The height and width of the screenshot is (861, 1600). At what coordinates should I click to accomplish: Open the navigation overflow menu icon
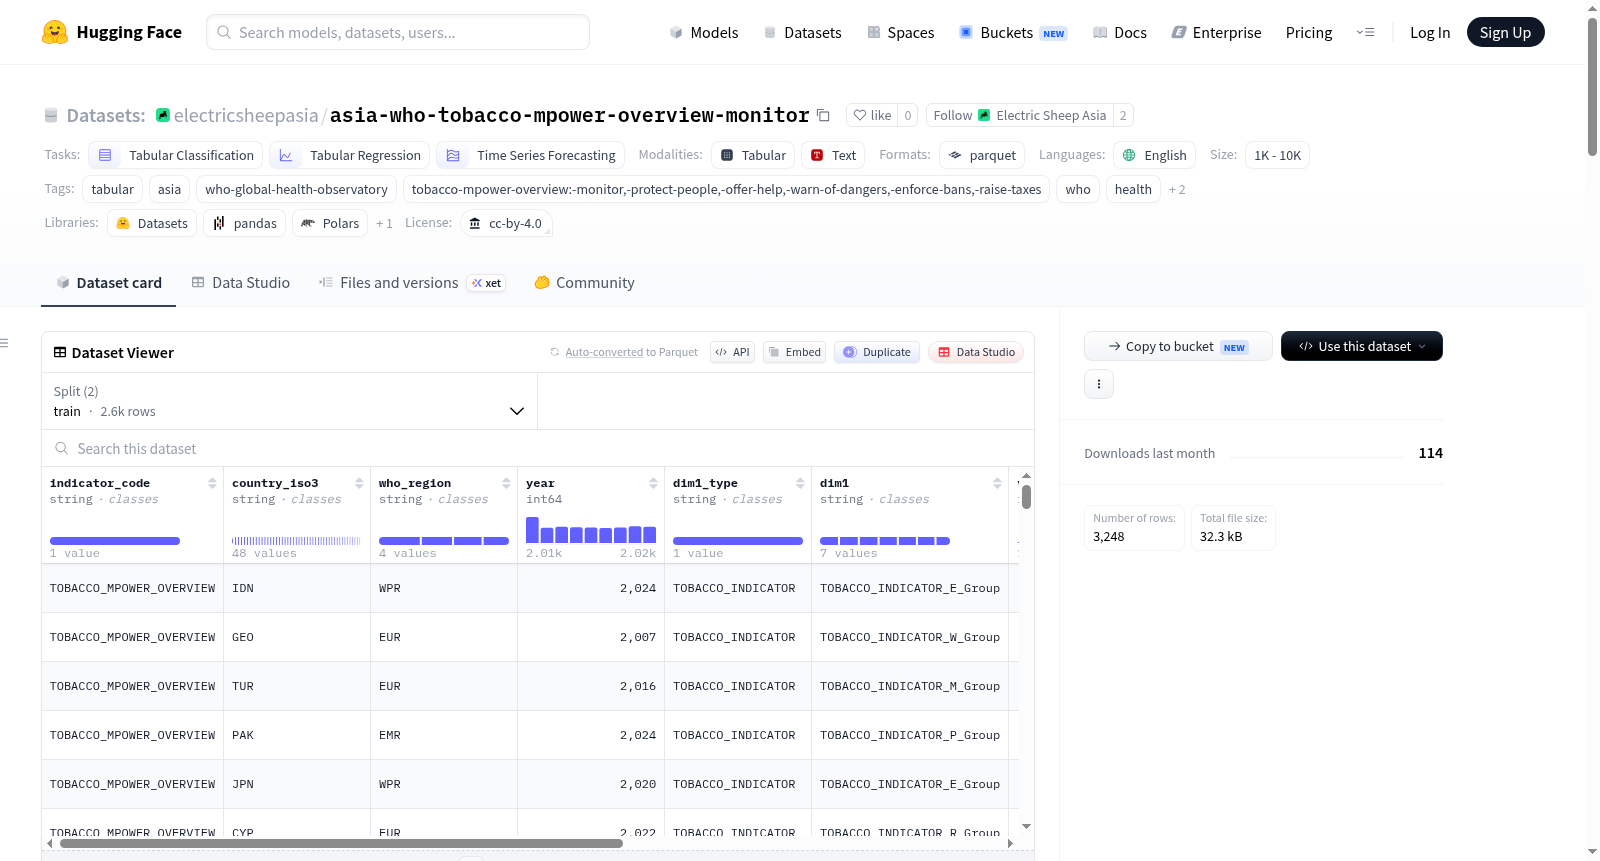tap(1365, 32)
